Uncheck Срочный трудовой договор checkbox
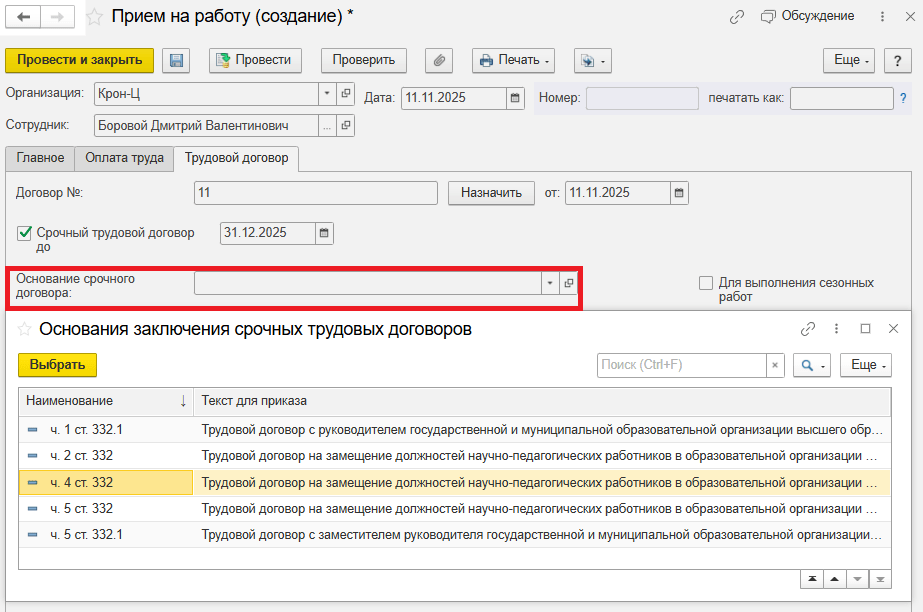The width and height of the screenshot is (923, 612). 25,233
